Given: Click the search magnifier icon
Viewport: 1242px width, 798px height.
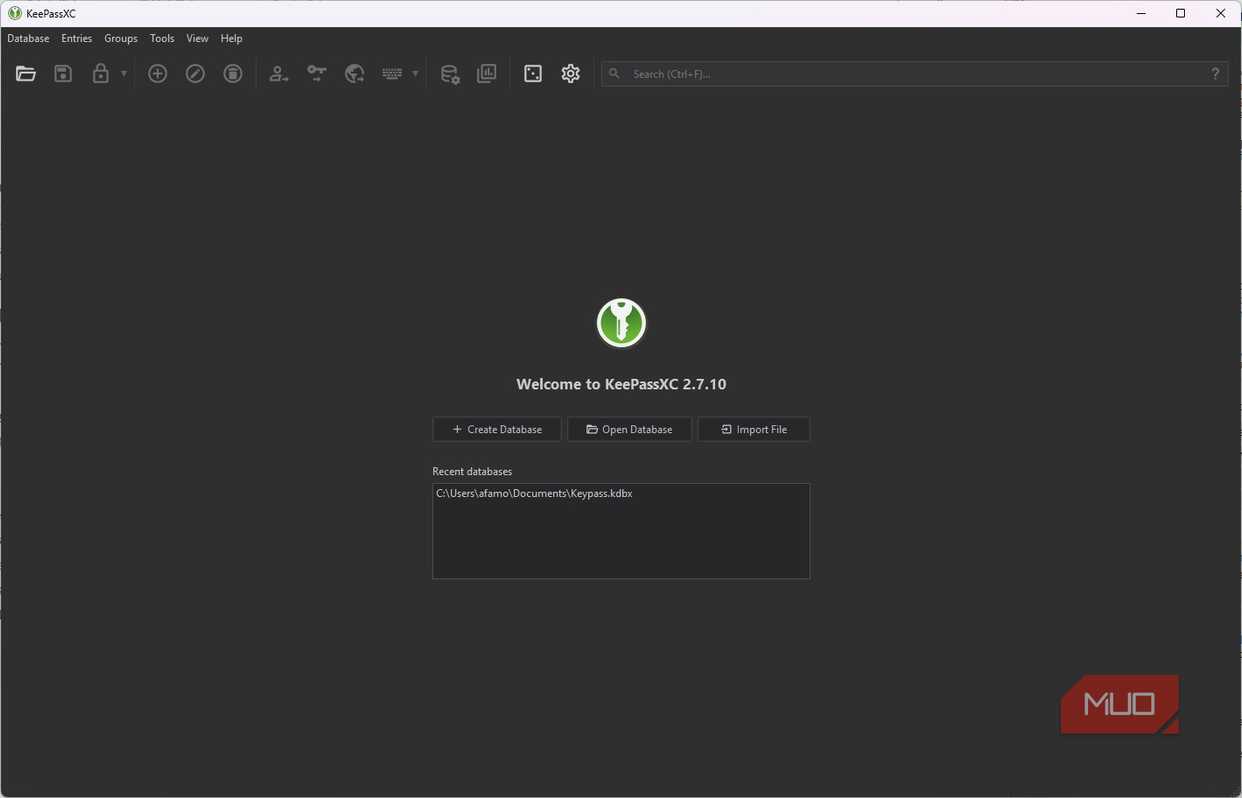Looking at the screenshot, I should click(x=614, y=74).
